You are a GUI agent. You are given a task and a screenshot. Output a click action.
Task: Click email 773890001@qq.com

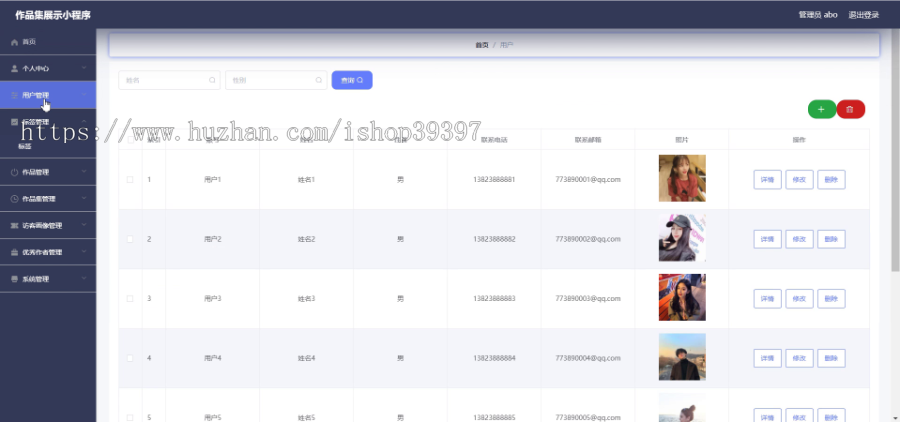pyautogui.click(x=588, y=180)
